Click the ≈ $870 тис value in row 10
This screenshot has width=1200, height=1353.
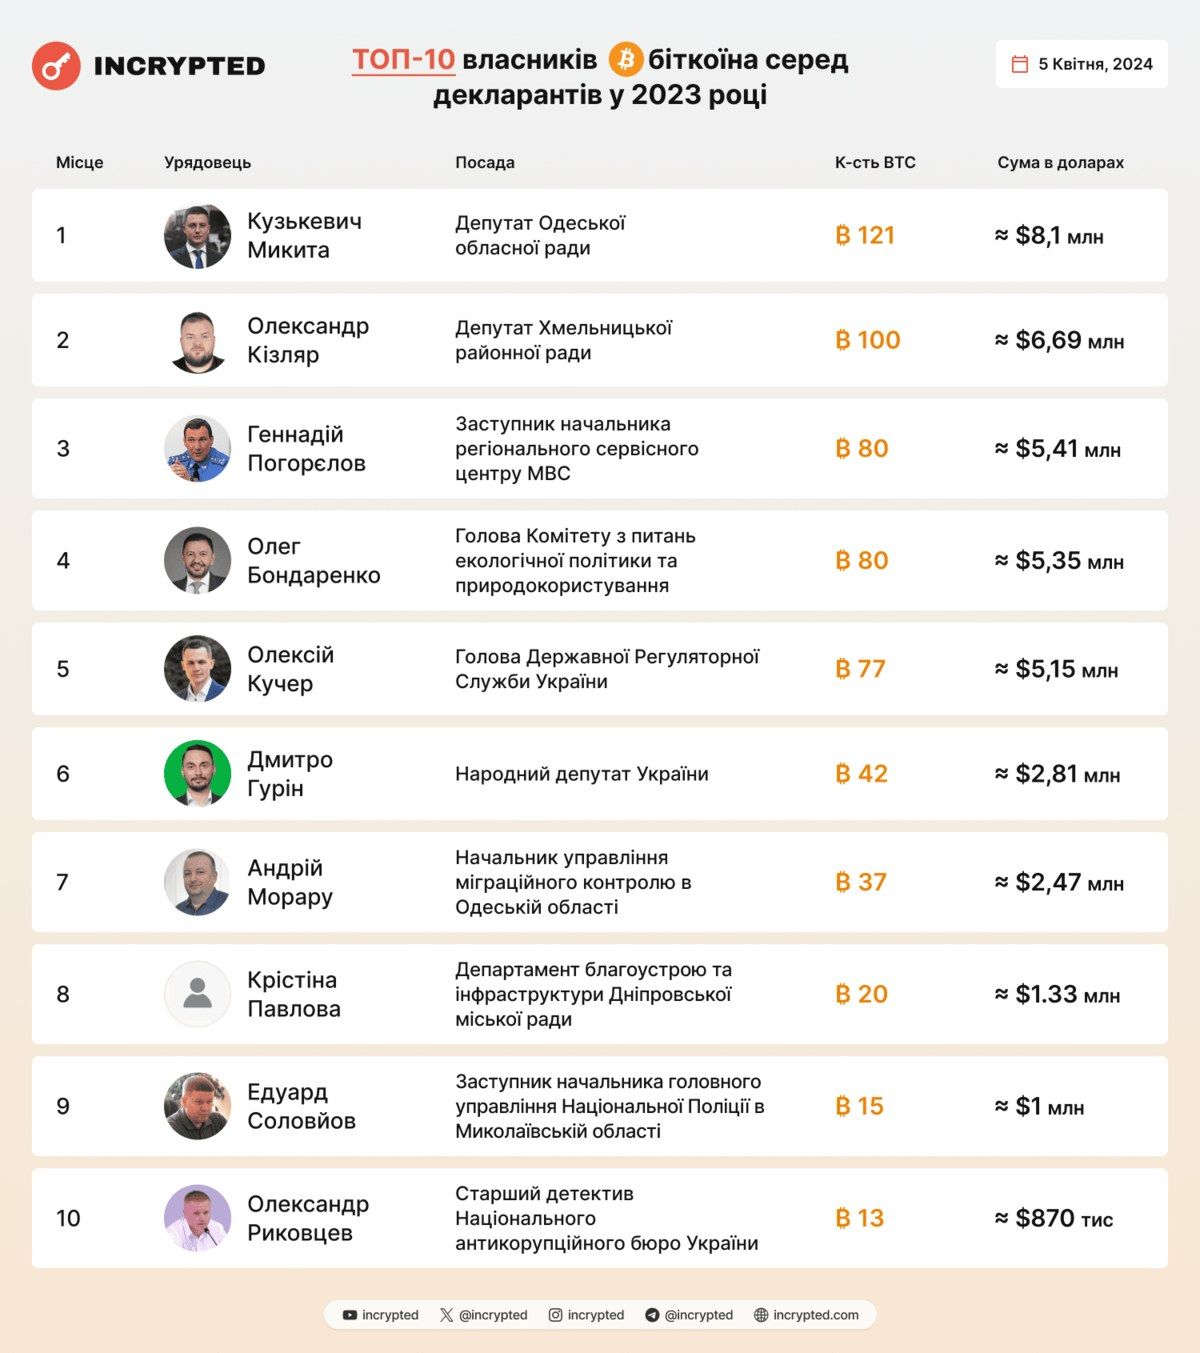coord(1054,1218)
